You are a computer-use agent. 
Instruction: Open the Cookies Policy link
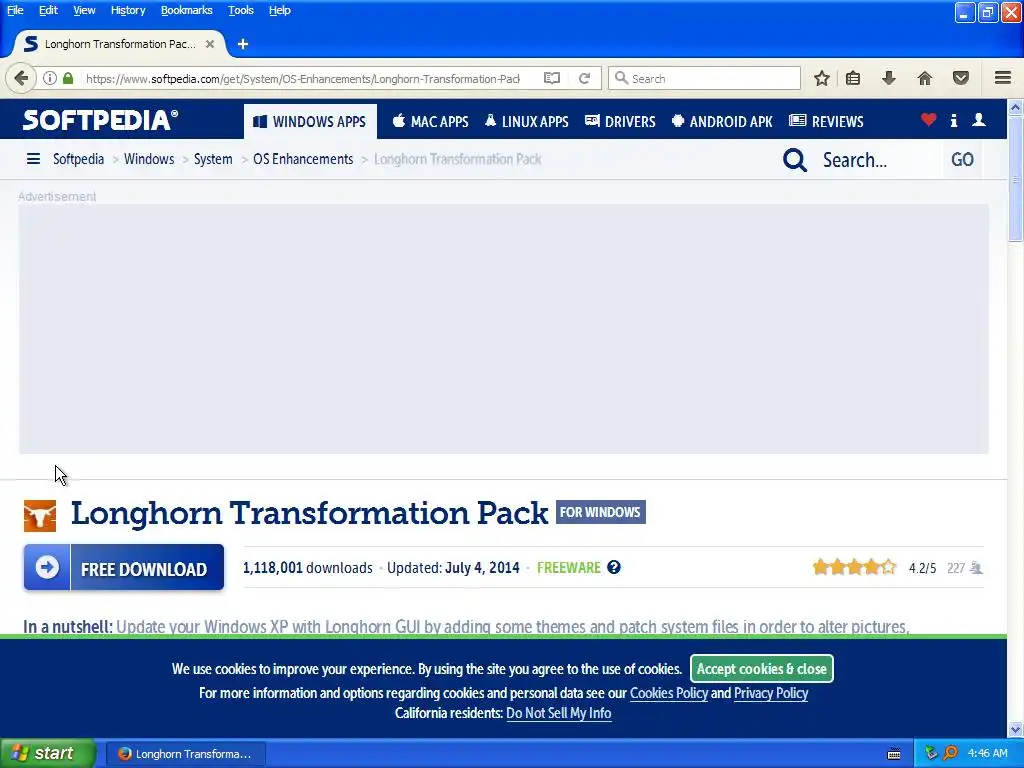point(669,693)
